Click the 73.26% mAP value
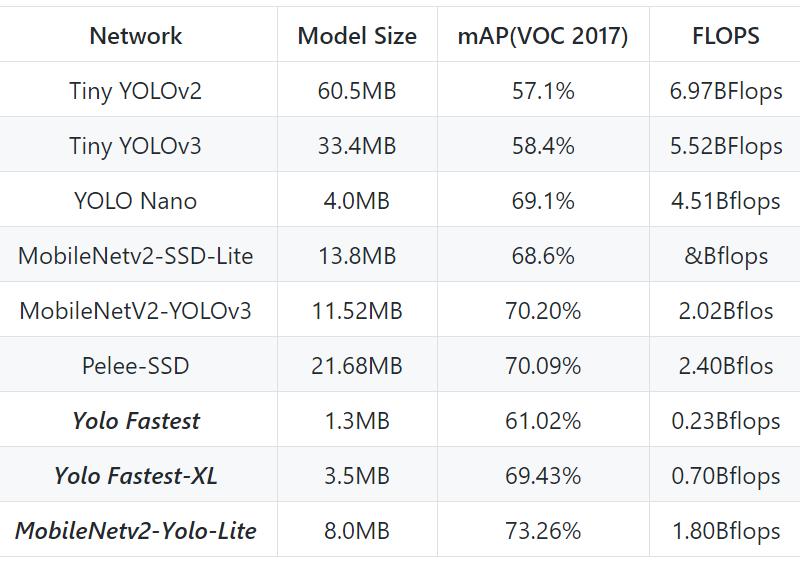The width and height of the screenshot is (800, 567). 543,531
